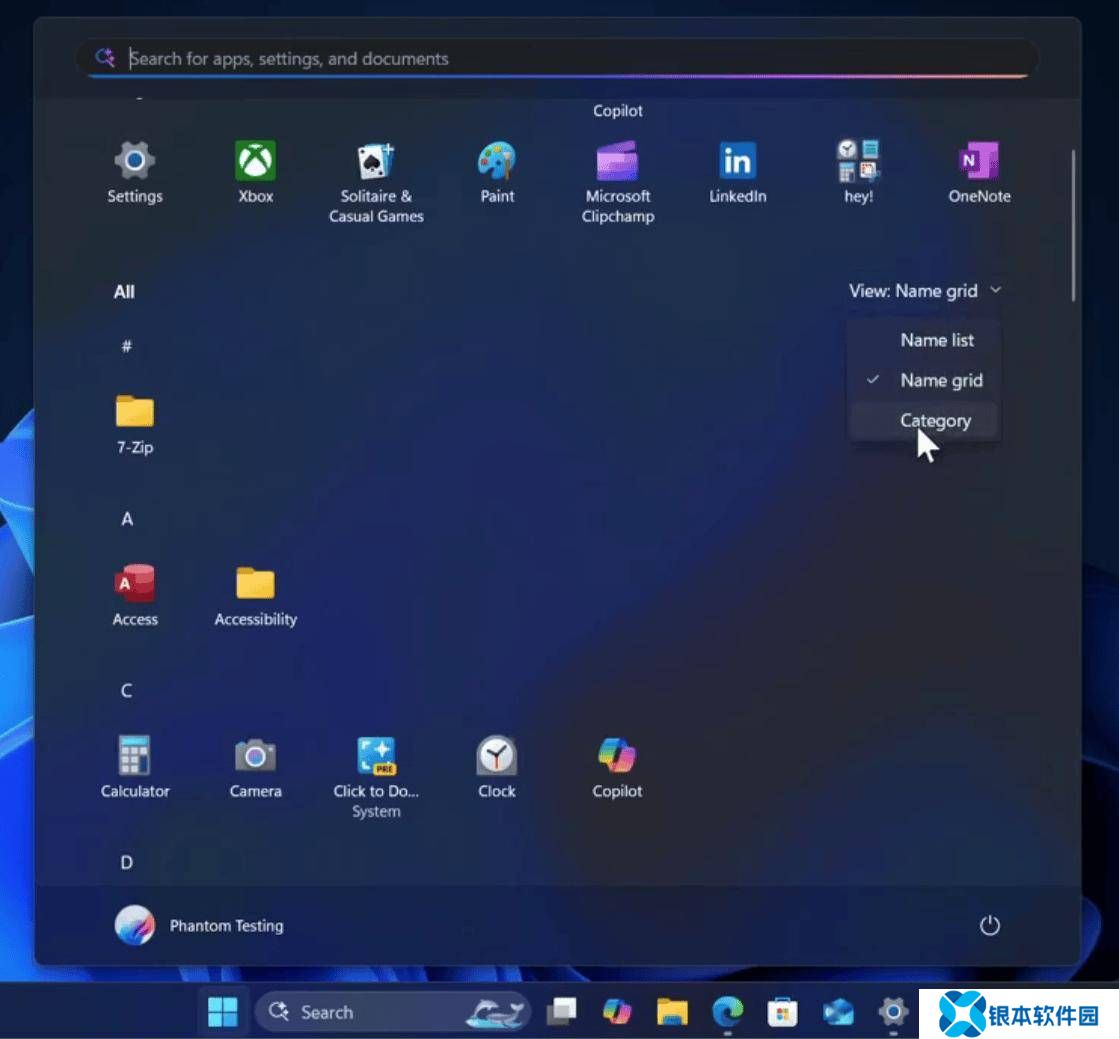Click the All apps heading
This screenshot has width=1119, height=1039.
(124, 292)
